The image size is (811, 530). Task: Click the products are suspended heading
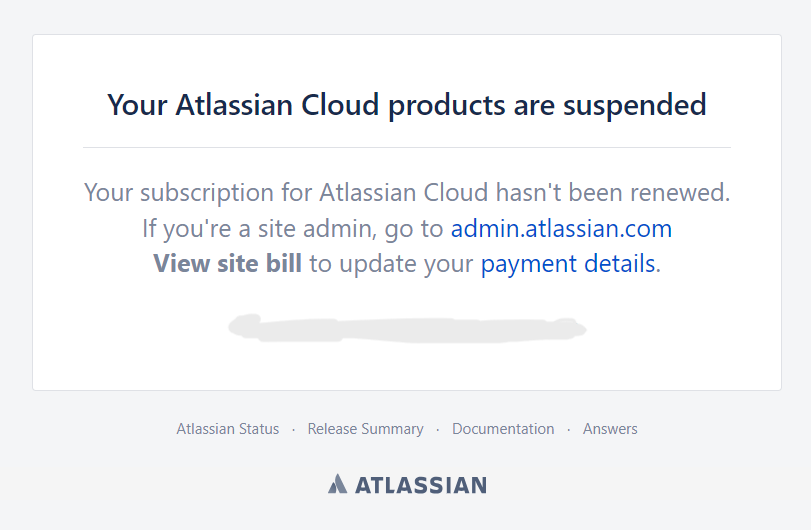[407, 105]
